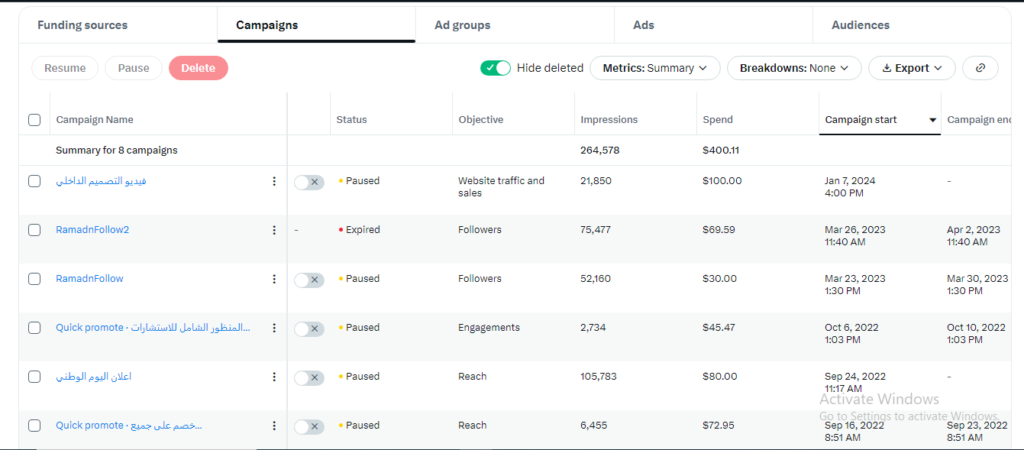Enable the RamadnFollow campaign status toggle
This screenshot has height=450, width=1024.
click(x=309, y=280)
